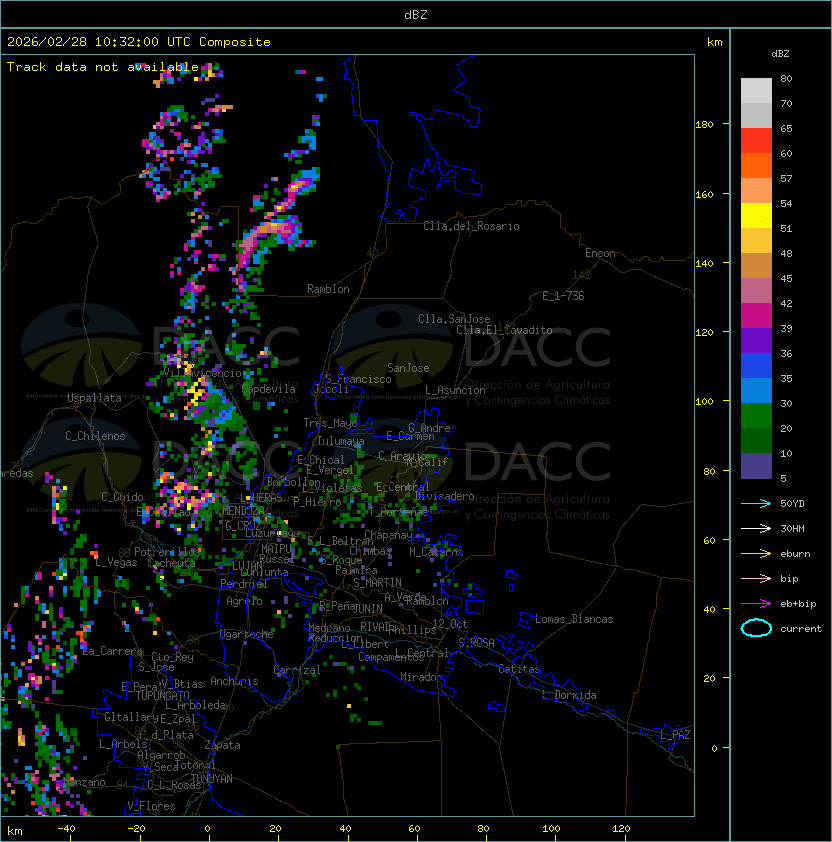
Task: Click the Capdevila map label
Action: (x=268, y=389)
